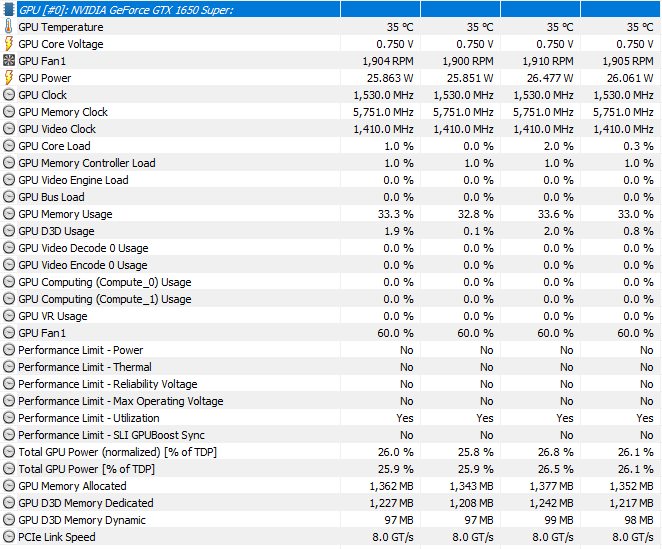Select the PCIe Link Speed label
The image size is (662, 549).
[57, 537]
